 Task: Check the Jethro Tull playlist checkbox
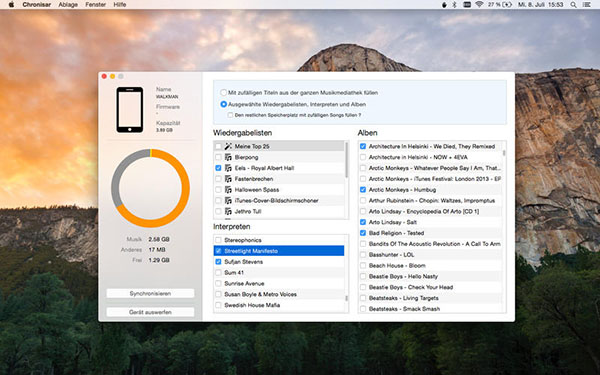218,211
